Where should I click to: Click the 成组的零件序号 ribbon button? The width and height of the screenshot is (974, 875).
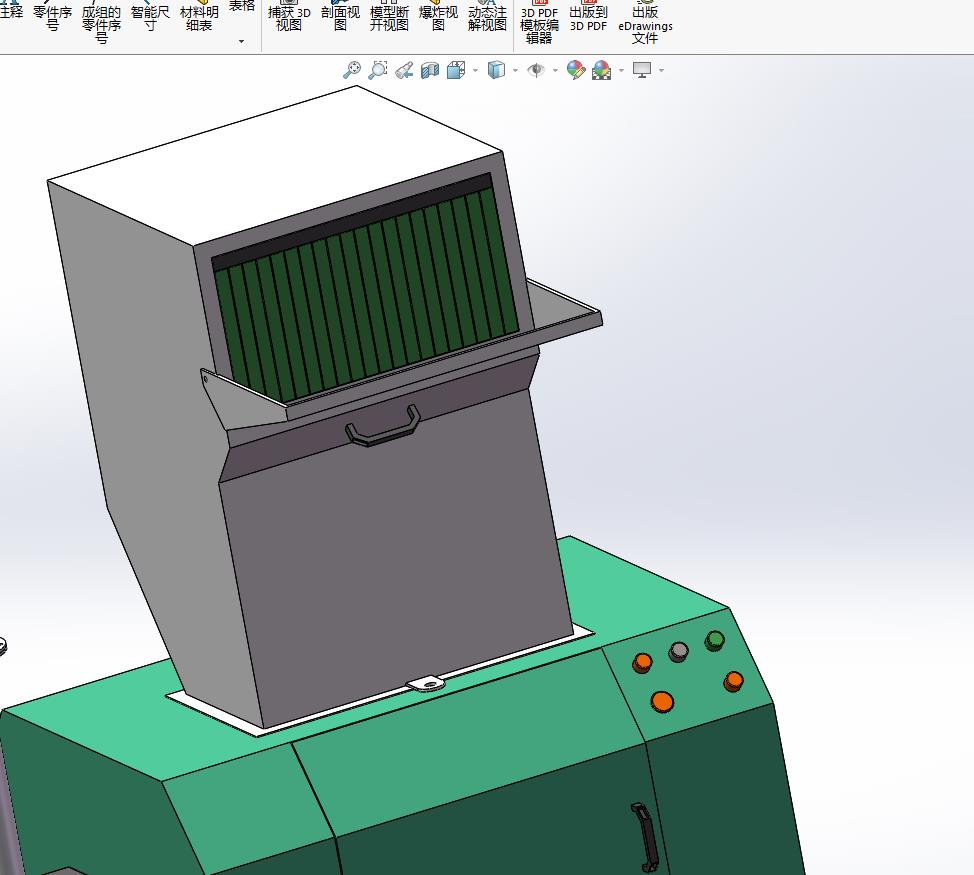click(x=101, y=22)
